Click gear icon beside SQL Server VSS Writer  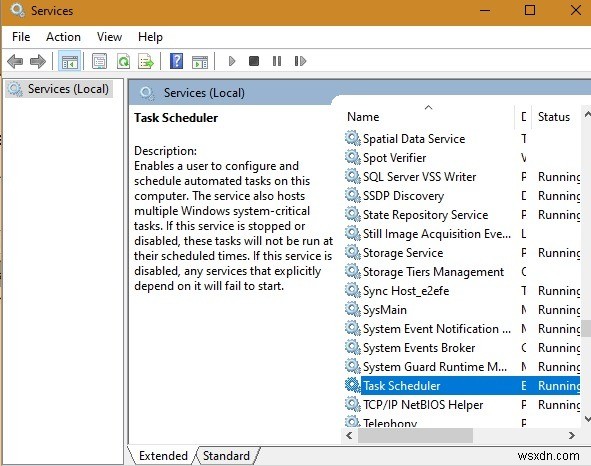click(353, 176)
